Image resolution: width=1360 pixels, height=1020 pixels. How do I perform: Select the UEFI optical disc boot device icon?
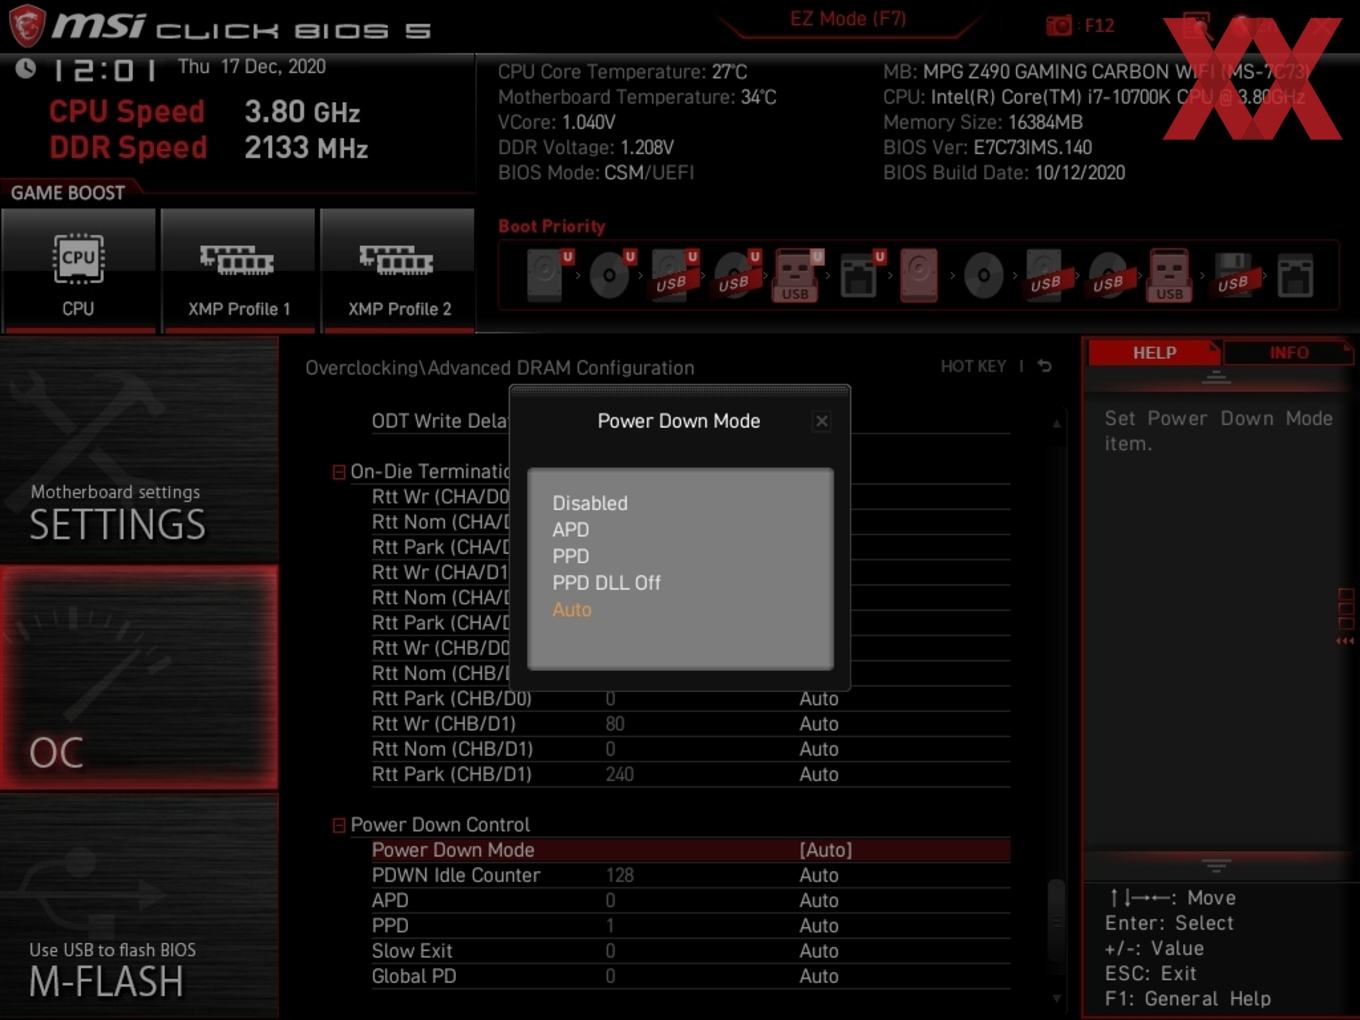coord(611,275)
